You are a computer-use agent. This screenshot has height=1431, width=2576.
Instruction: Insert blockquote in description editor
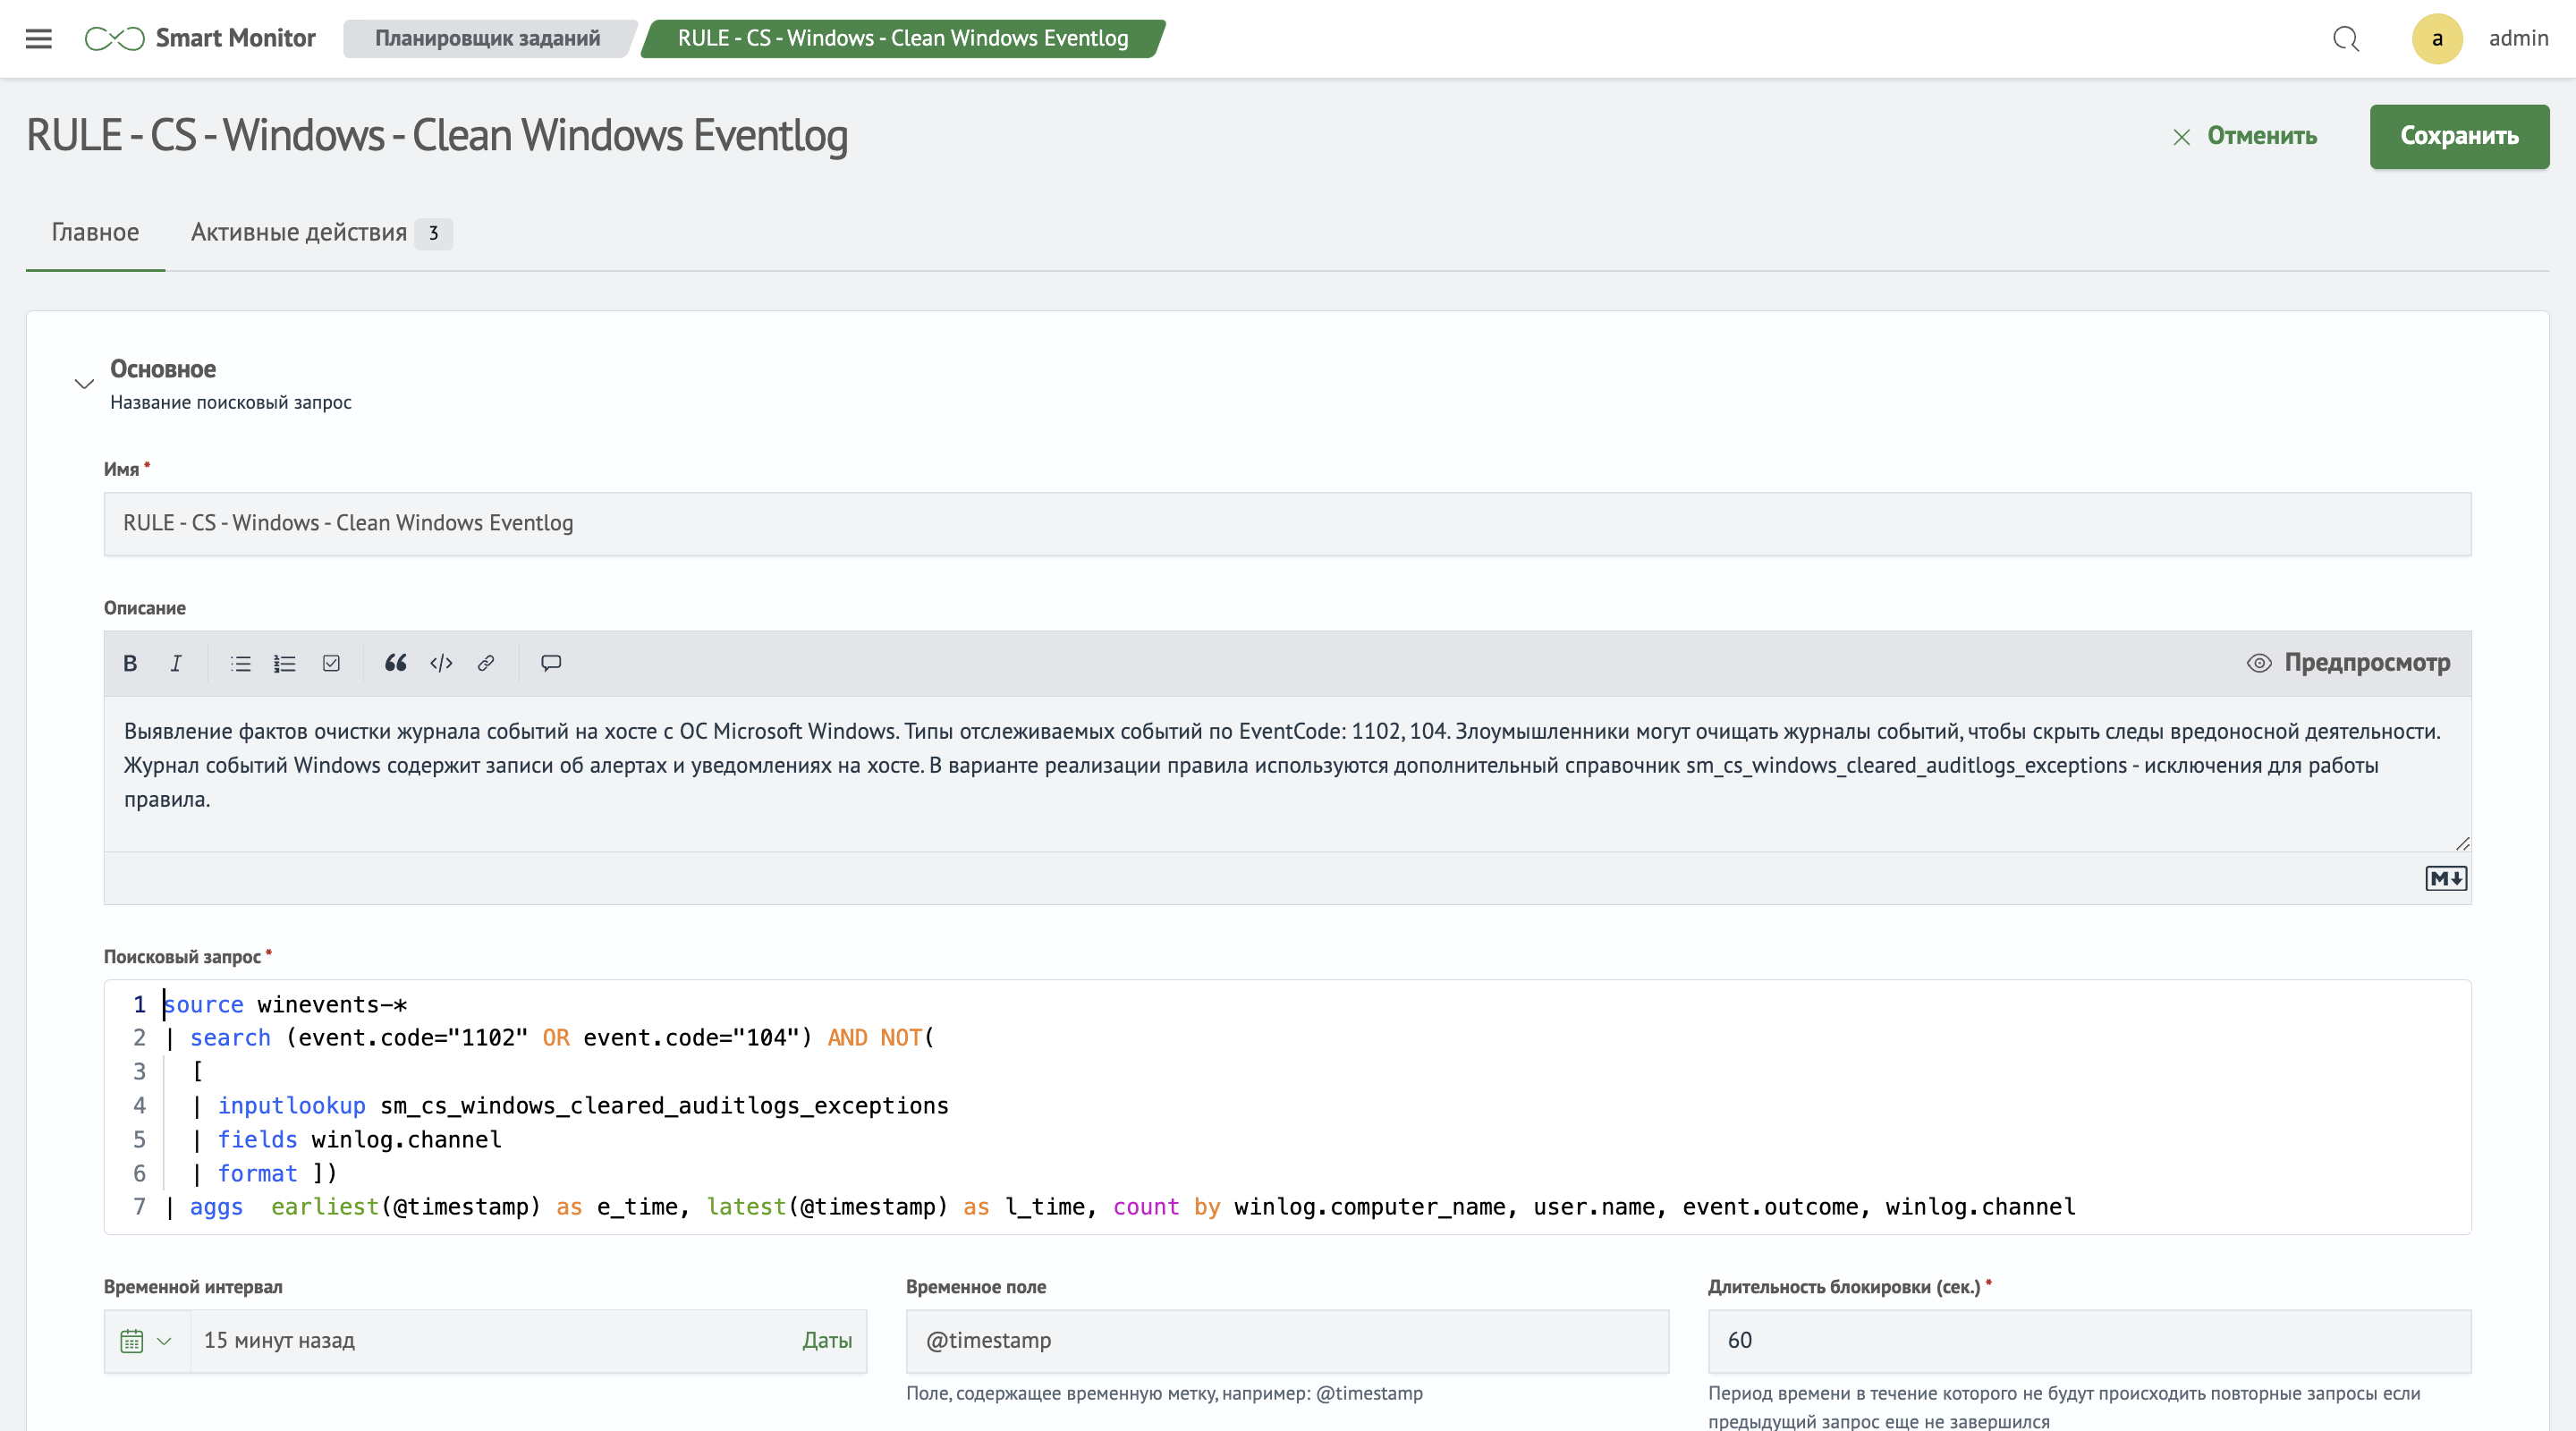click(x=395, y=663)
